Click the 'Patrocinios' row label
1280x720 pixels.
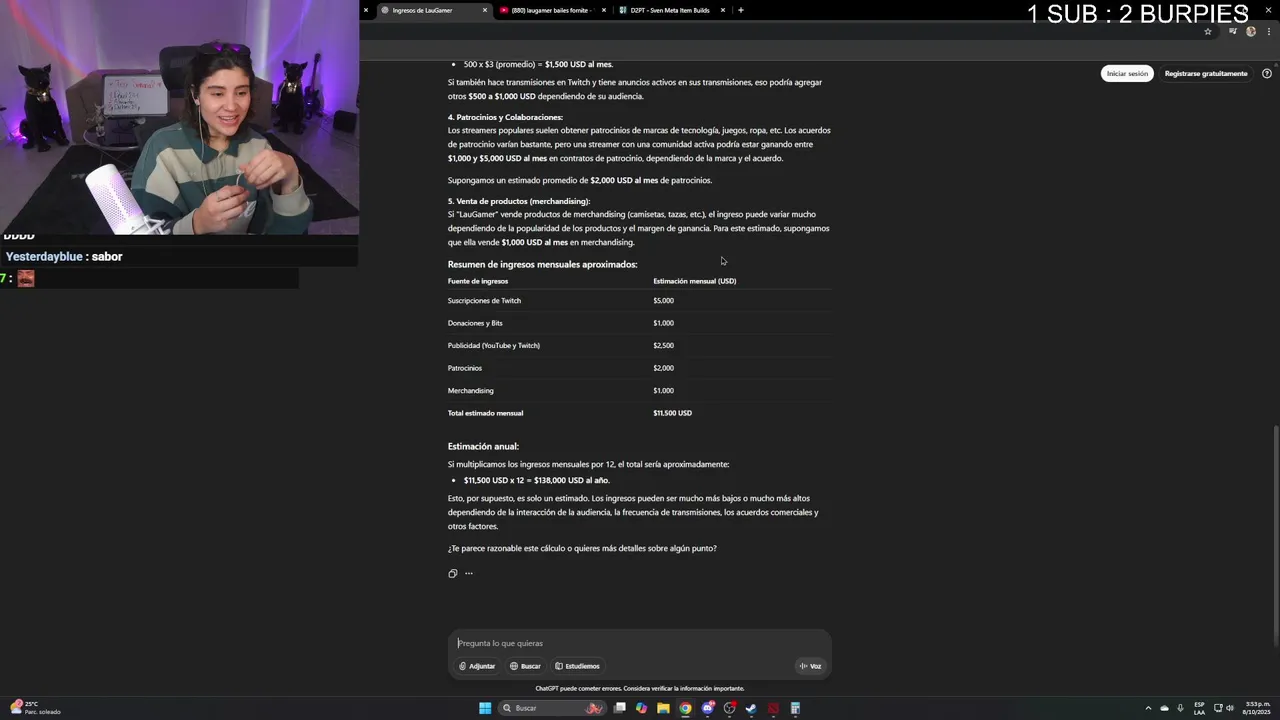coord(465,368)
